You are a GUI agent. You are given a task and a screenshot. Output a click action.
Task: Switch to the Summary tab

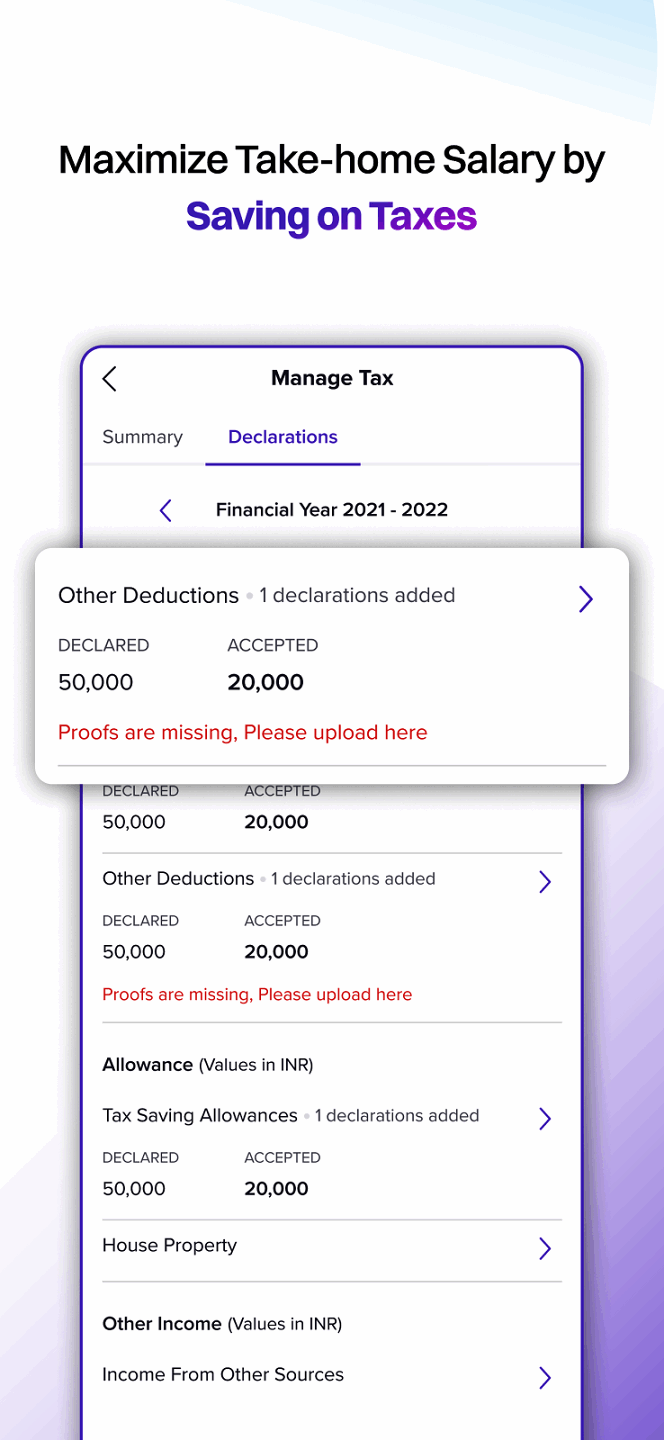coord(142,437)
